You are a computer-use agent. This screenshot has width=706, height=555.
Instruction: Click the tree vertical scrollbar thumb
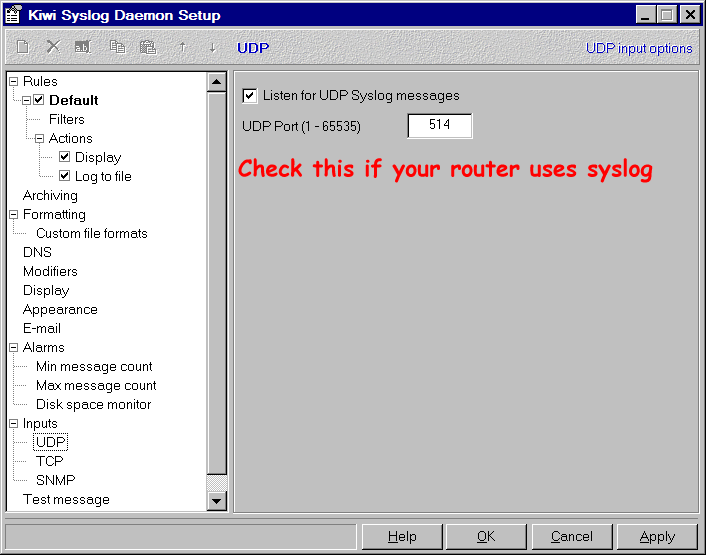pyautogui.click(x=217, y=283)
